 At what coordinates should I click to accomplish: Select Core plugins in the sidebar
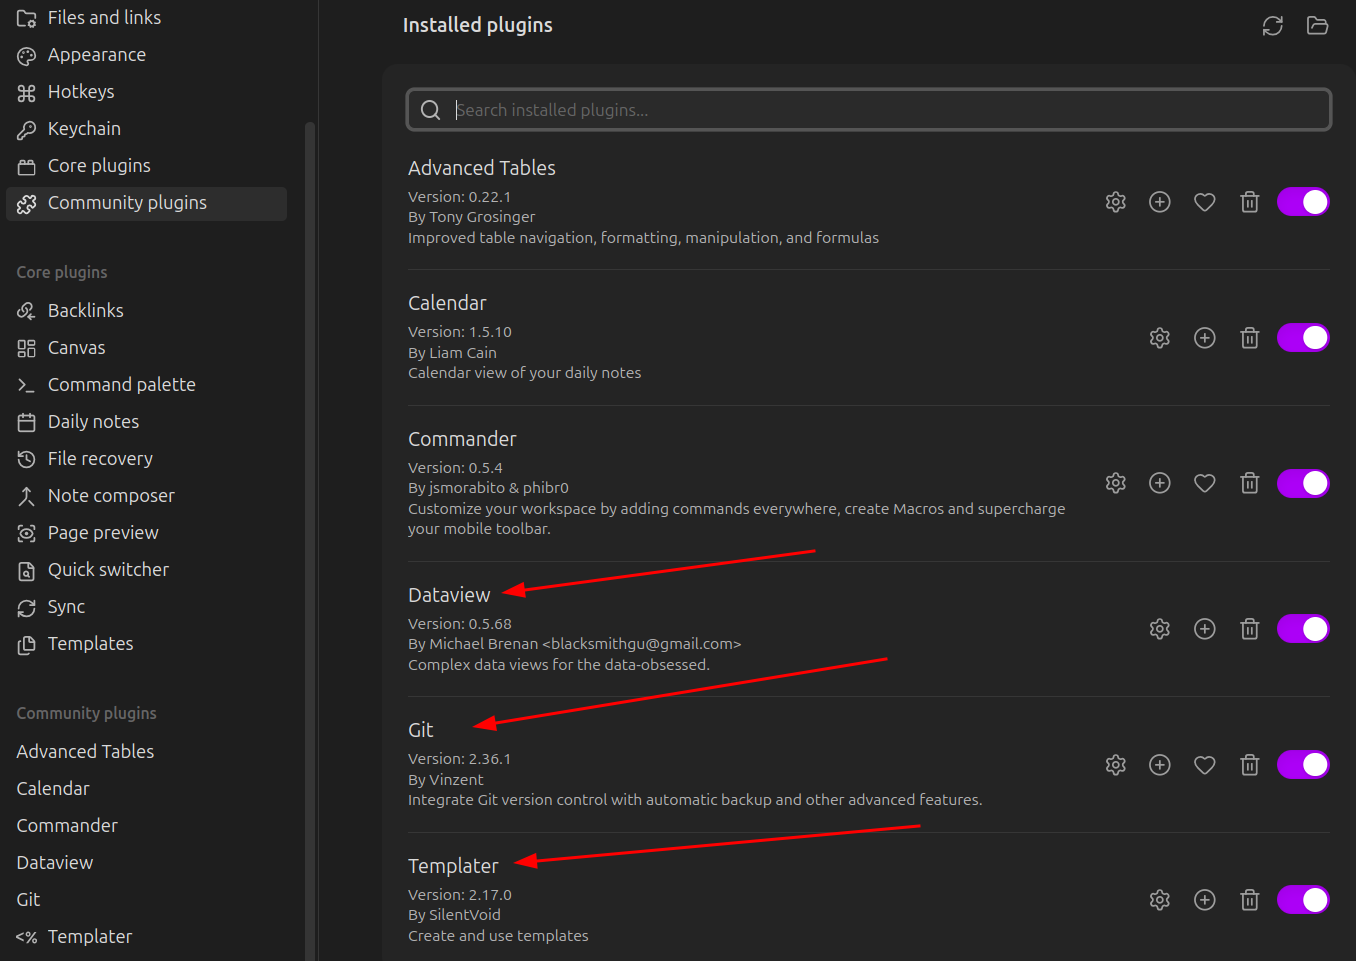pos(99,166)
